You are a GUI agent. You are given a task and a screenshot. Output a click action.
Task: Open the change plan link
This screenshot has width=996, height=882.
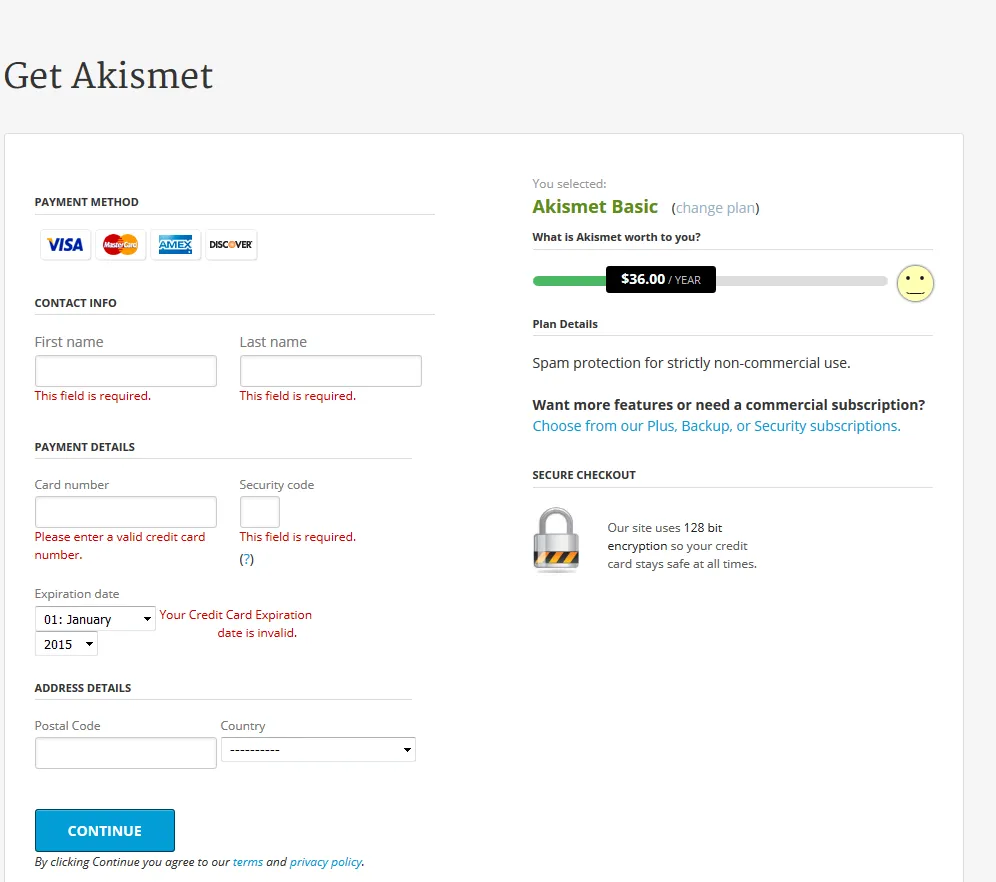pos(715,208)
